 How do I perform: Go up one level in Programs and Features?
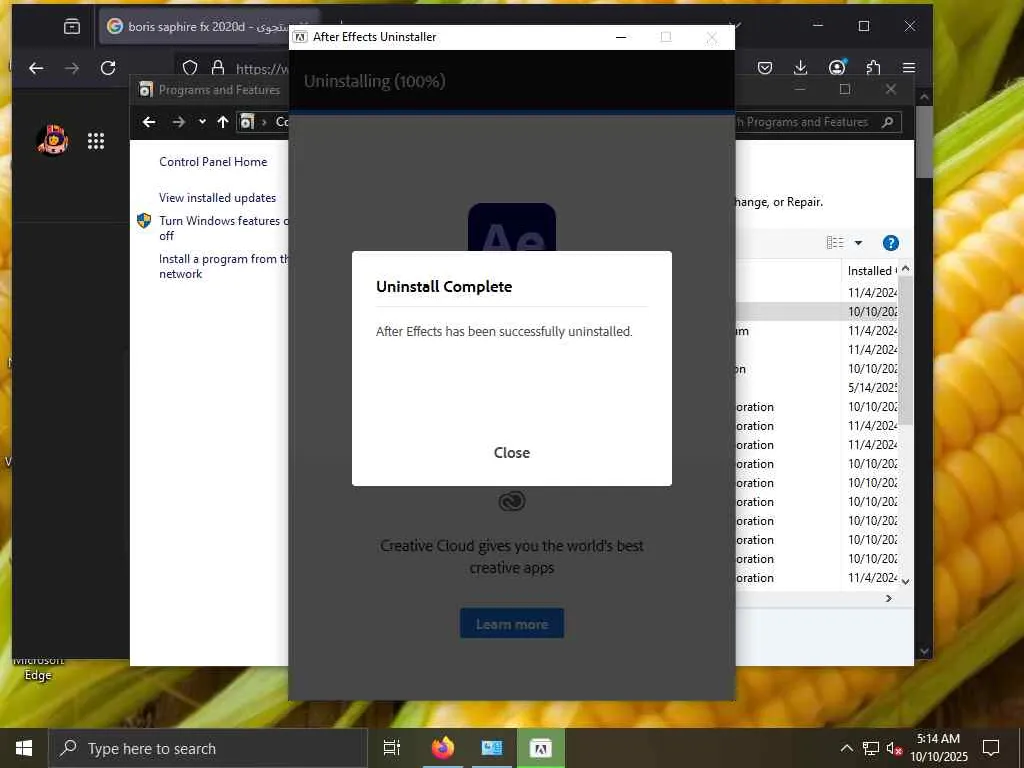pyautogui.click(x=223, y=121)
